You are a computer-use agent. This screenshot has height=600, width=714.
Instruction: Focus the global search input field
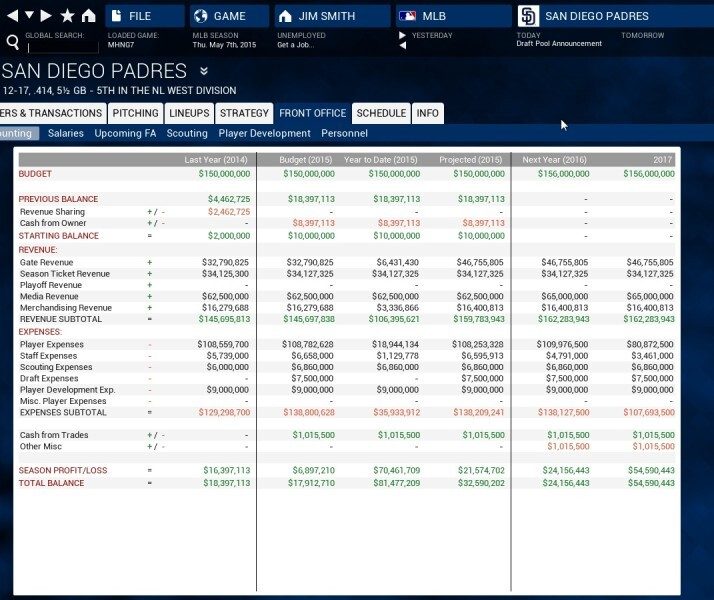point(63,47)
